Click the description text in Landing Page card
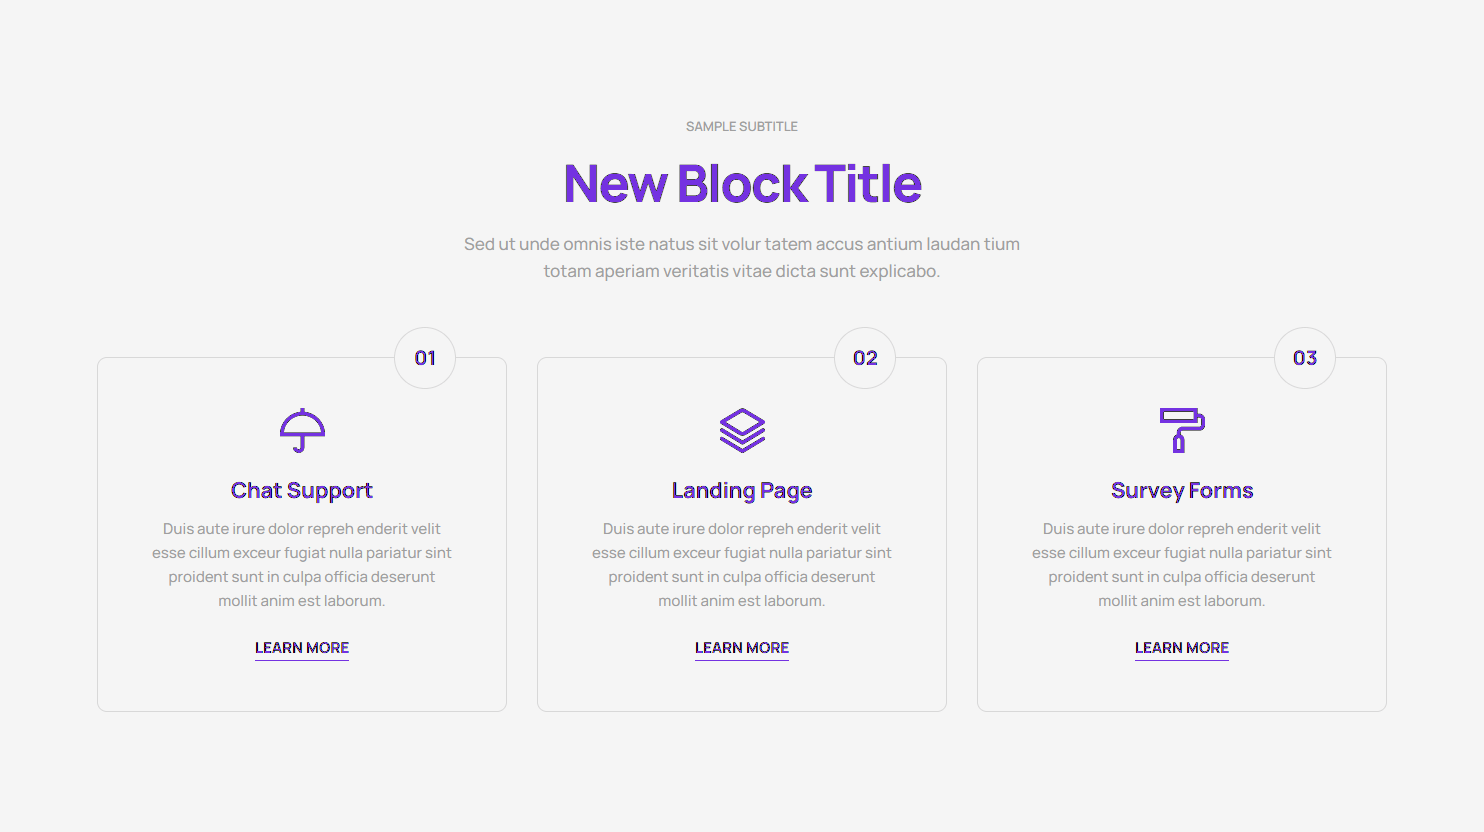1484x832 pixels. (x=742, y=565)
